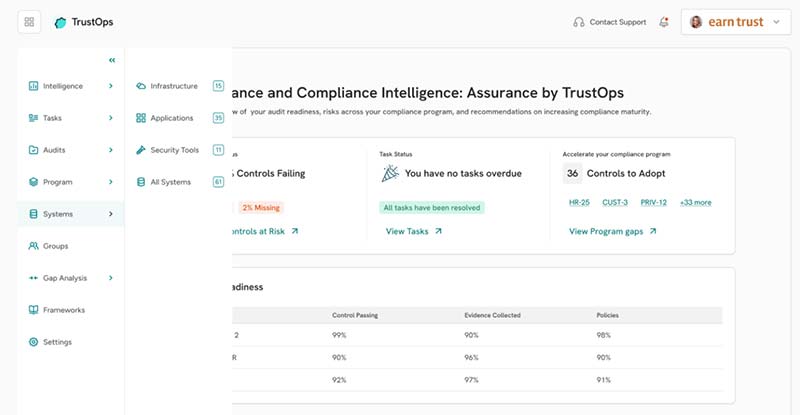
Task: Click All tasks have been resolved tag
Action: tap(432, 208)
